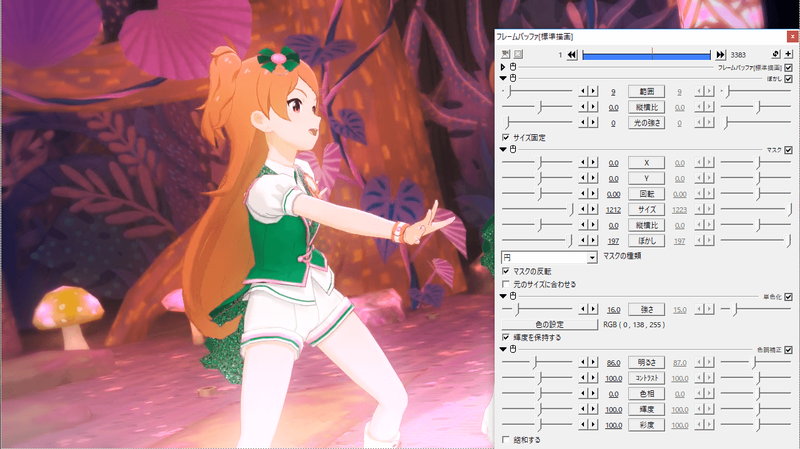Disable the 色調補正 effect checkbox
The height and width of the screenshot is (449, 800).
point(789,350)
